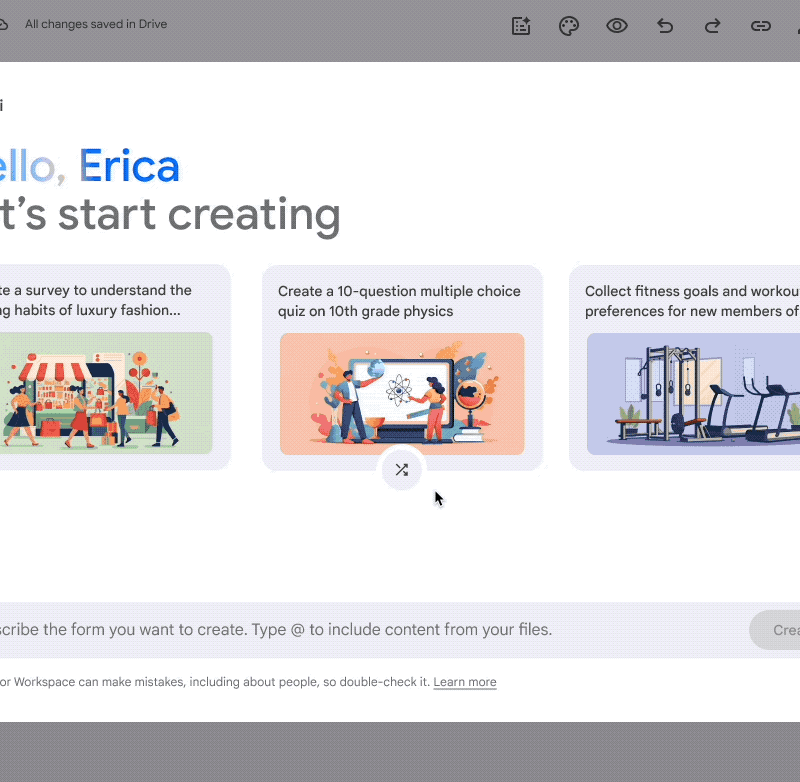Copy the responder link icon
This screenshot has width=800, height=782.
[x=761, y=26]
